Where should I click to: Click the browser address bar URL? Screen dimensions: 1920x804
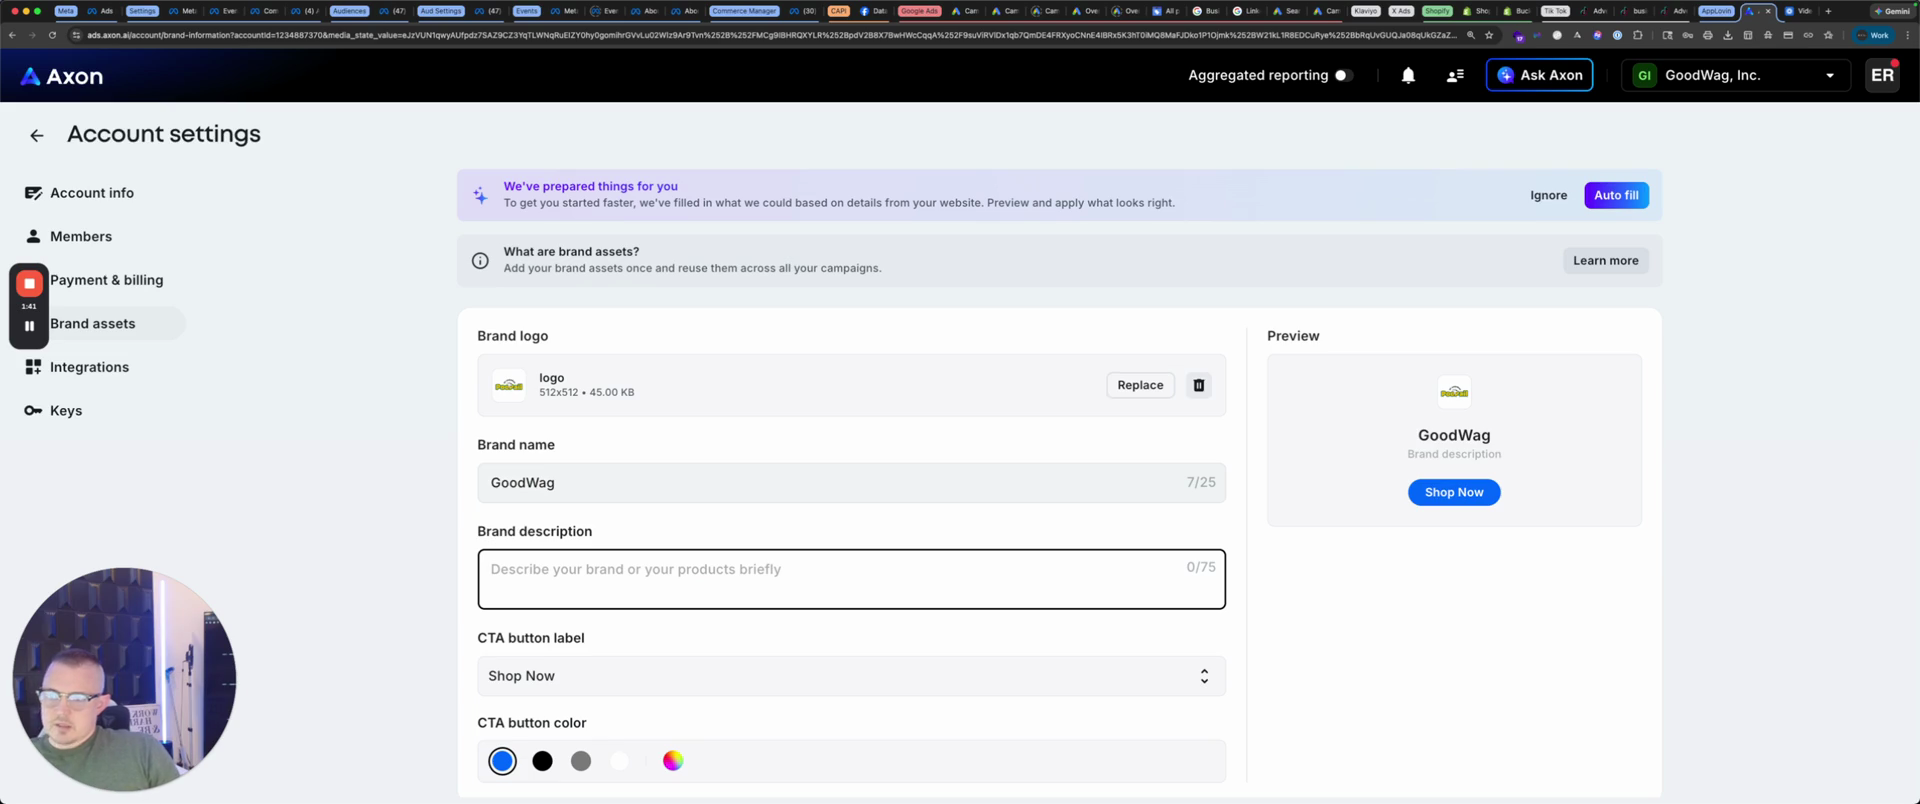(770, 35)
